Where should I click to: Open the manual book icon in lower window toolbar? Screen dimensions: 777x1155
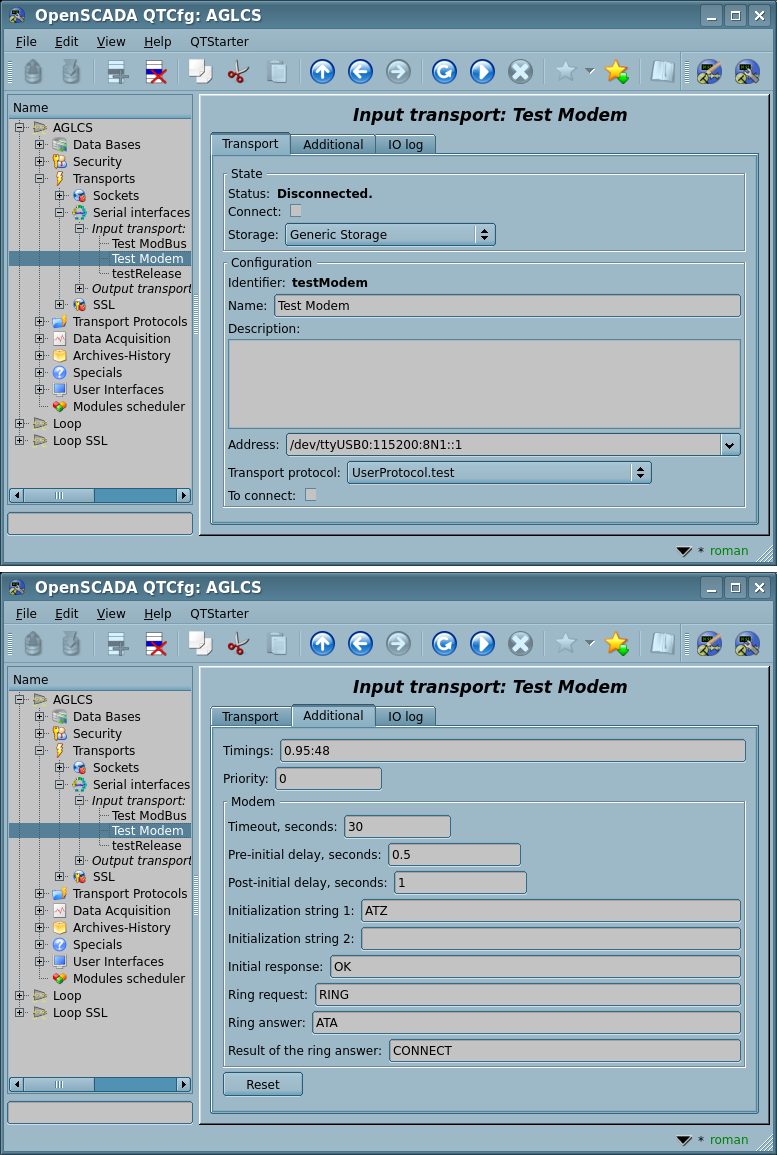[x=662, y=643]
